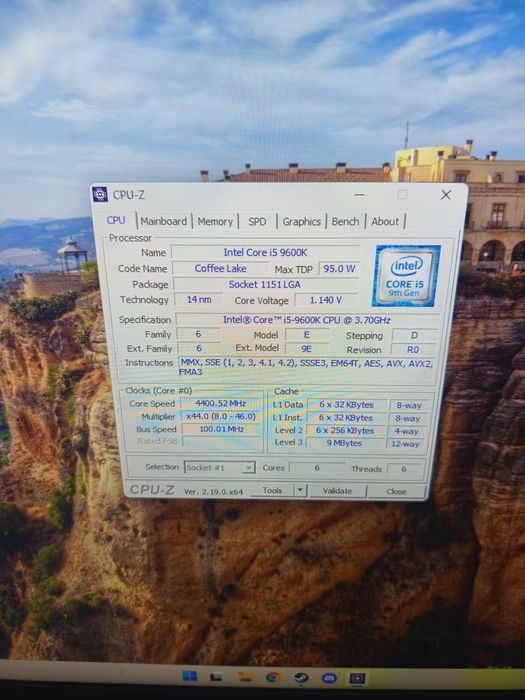
Task: Click the Validate button
Action: pos(338,491)
